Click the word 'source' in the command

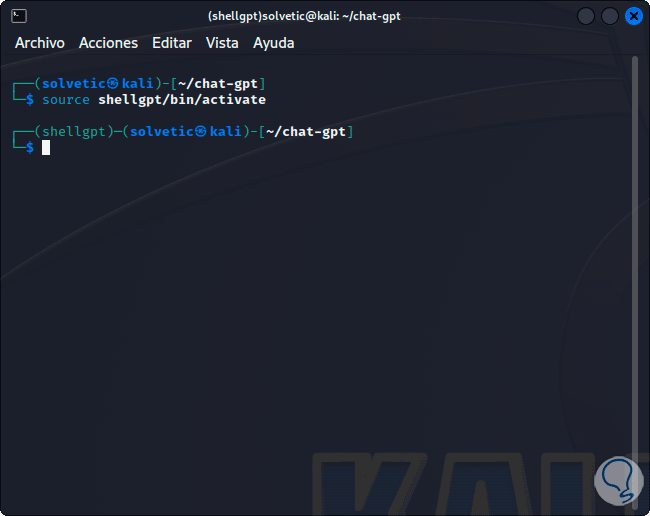(x=66, y=100)
